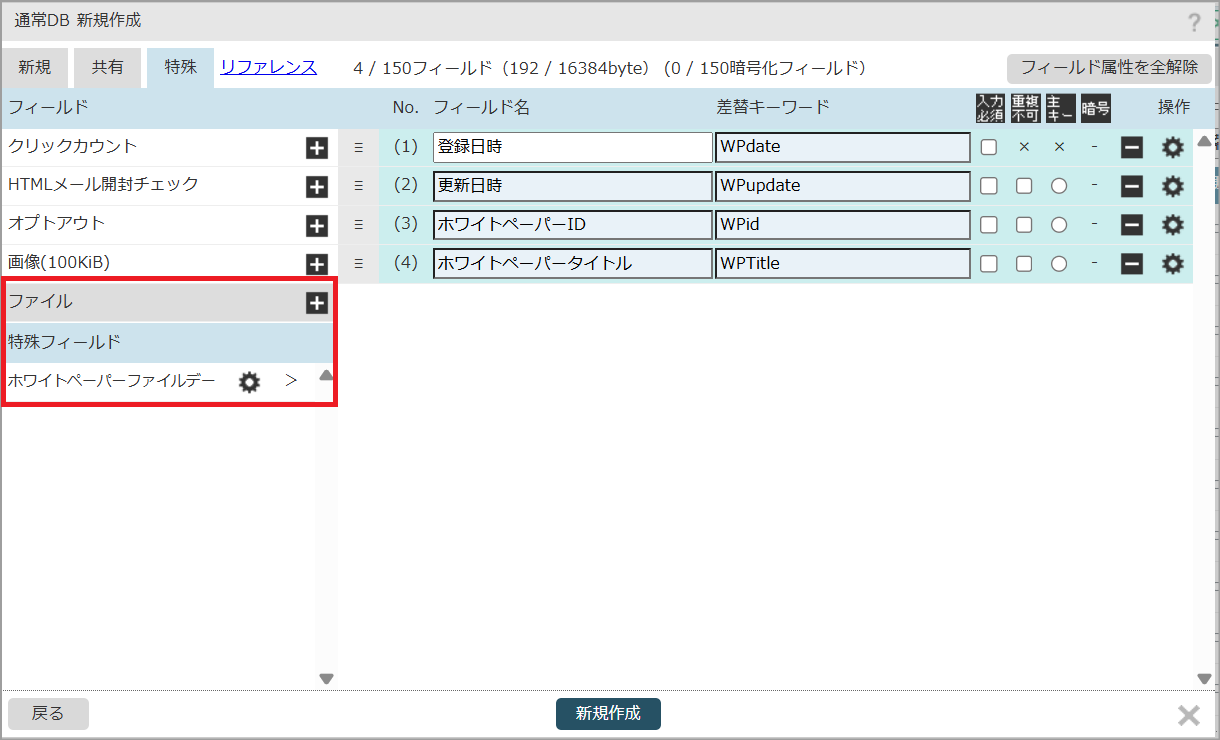Switch to the 共有 tab
Viewport: 1220px width, 740px height.
pos(108,68)
